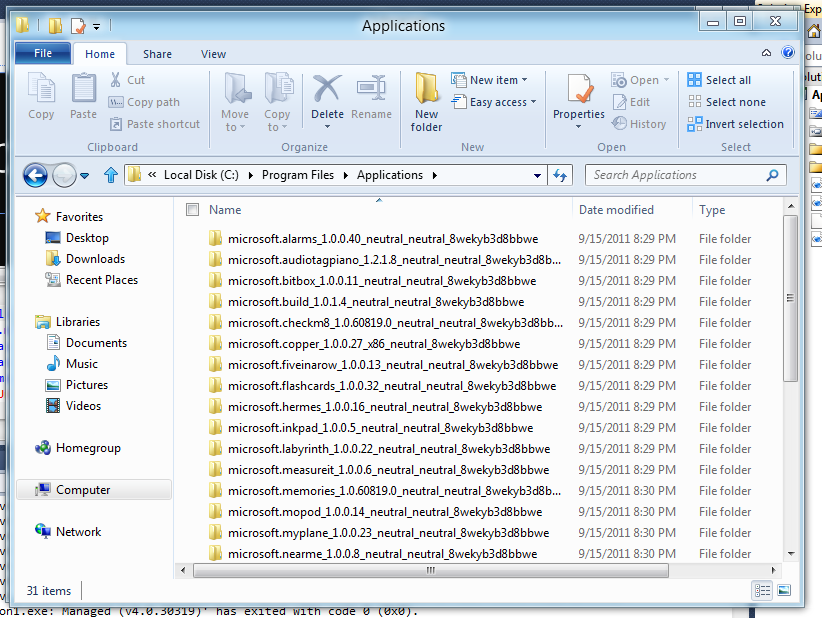
Task: Open the microsoft.alarms folder icon
Action: (215, 239)
